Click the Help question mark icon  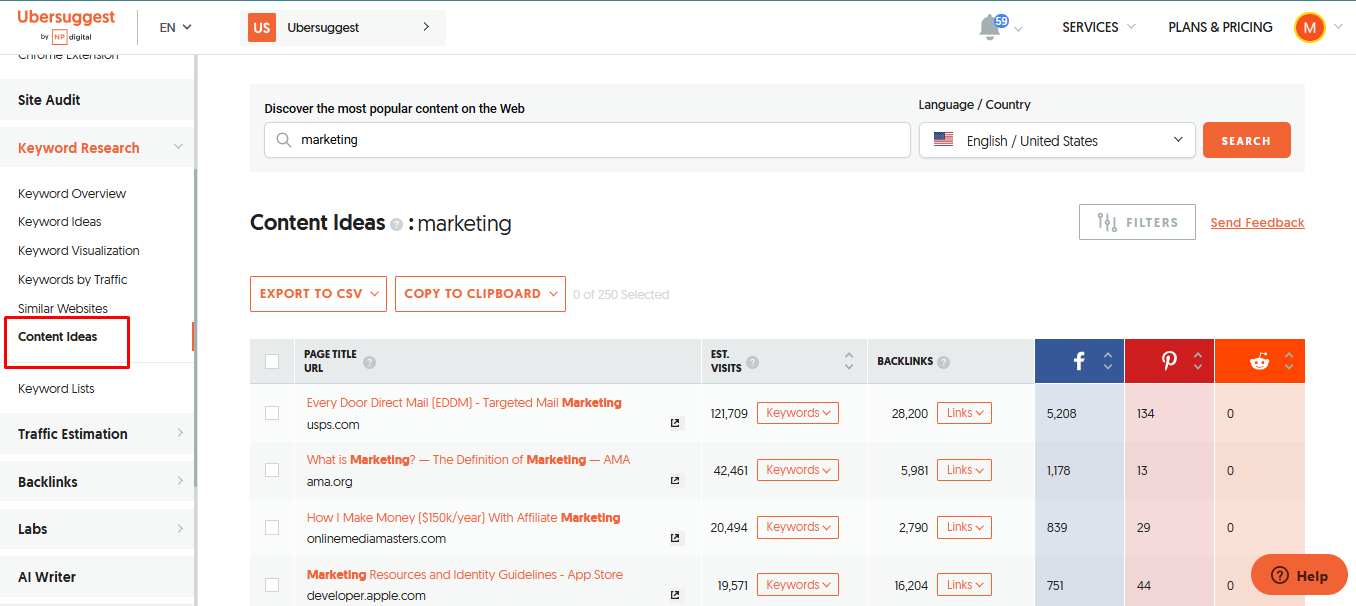(1279, 575)
